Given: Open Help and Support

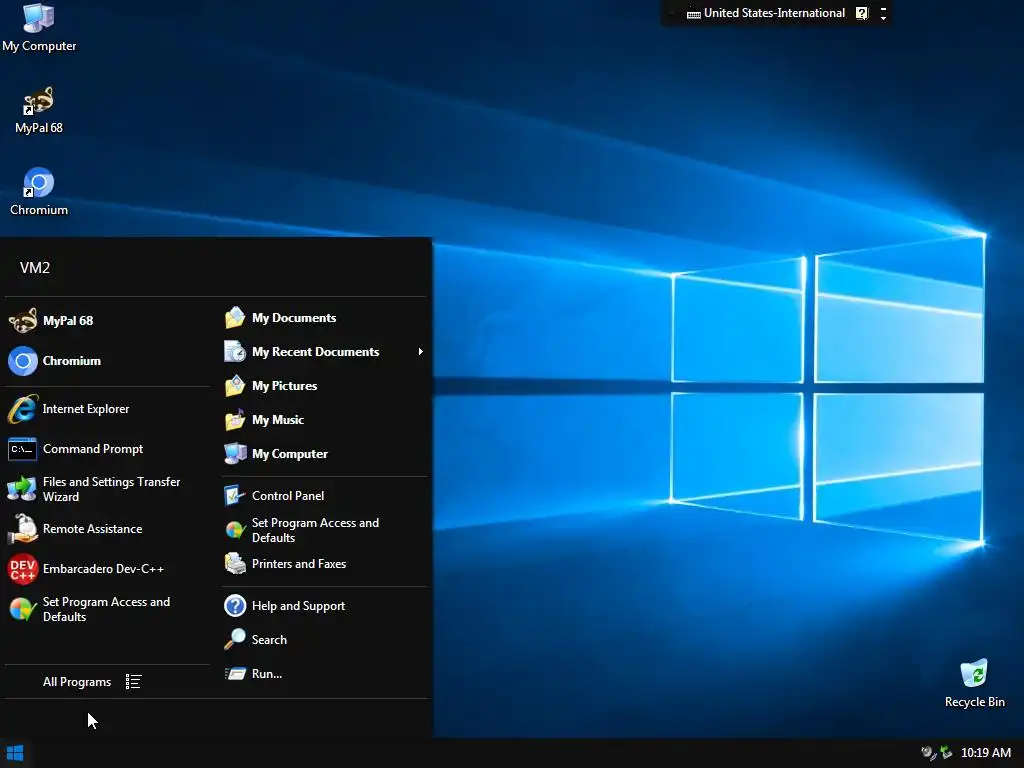Looking at the screenshot, I should click(x=325, y=606).
